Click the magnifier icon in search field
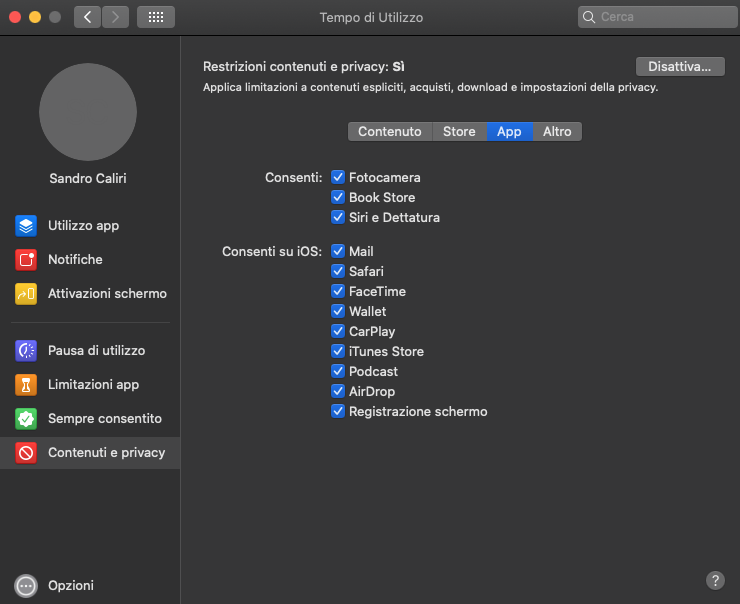Image resolution: width=740 pixels, height=604 pixels. pyautogui.click(x=589, y=17)
